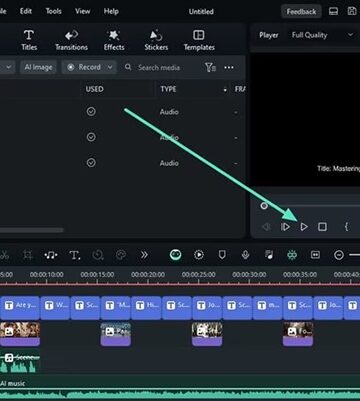Select the 'W...' title clip
The width and height of the screenshot is (360, 401).
point(55,308)
